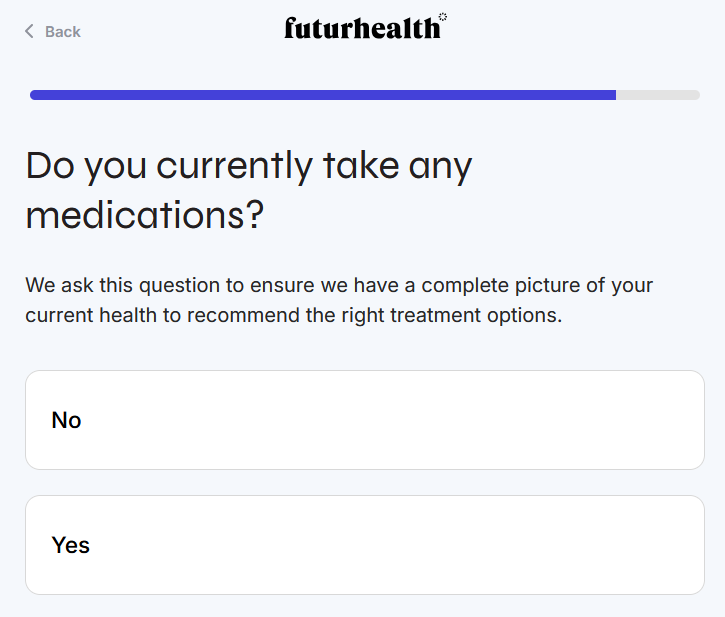Click the right edge of the Yes card
This screenshot has width=725, height=617.
click(x=690, y=545)
